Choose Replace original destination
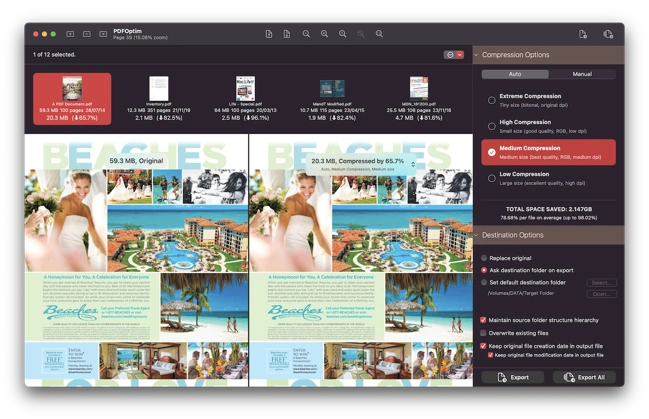 coord(484,258)
